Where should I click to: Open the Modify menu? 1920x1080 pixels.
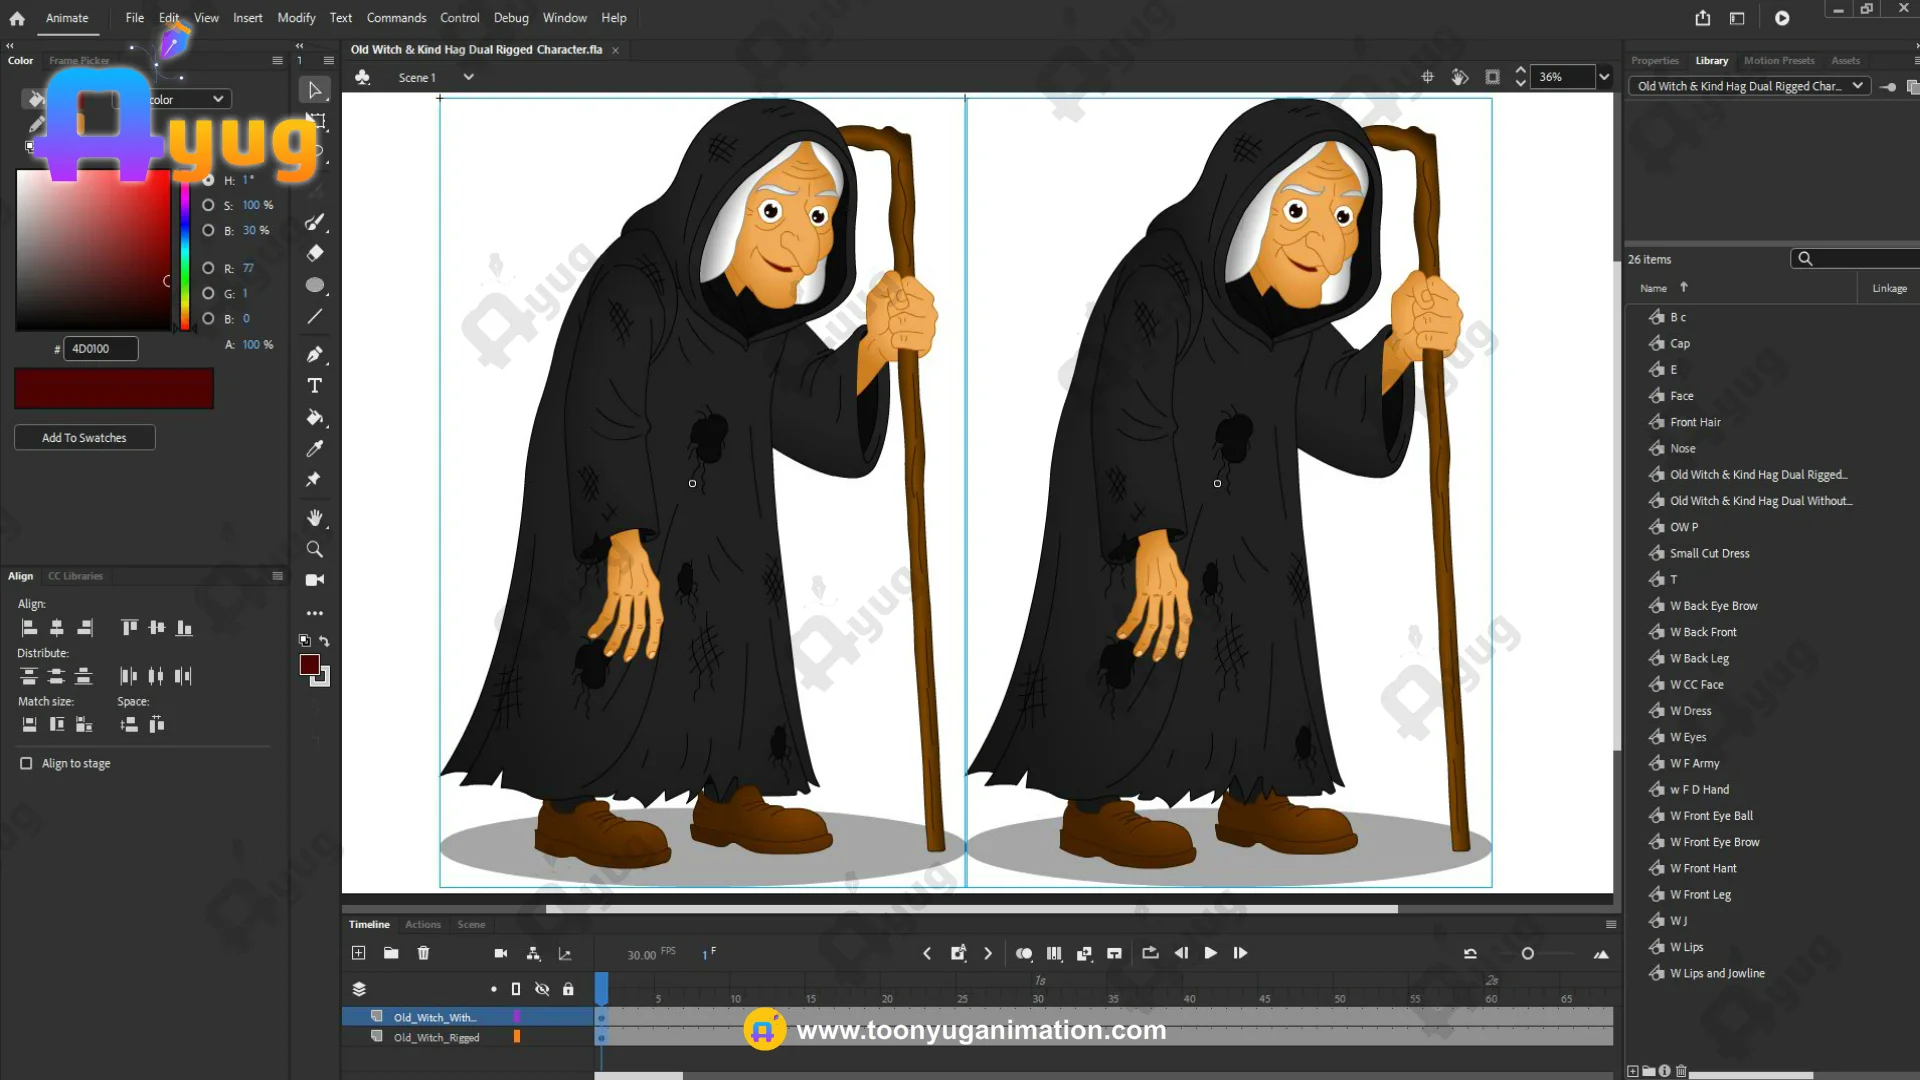click(x=296, y=18)
